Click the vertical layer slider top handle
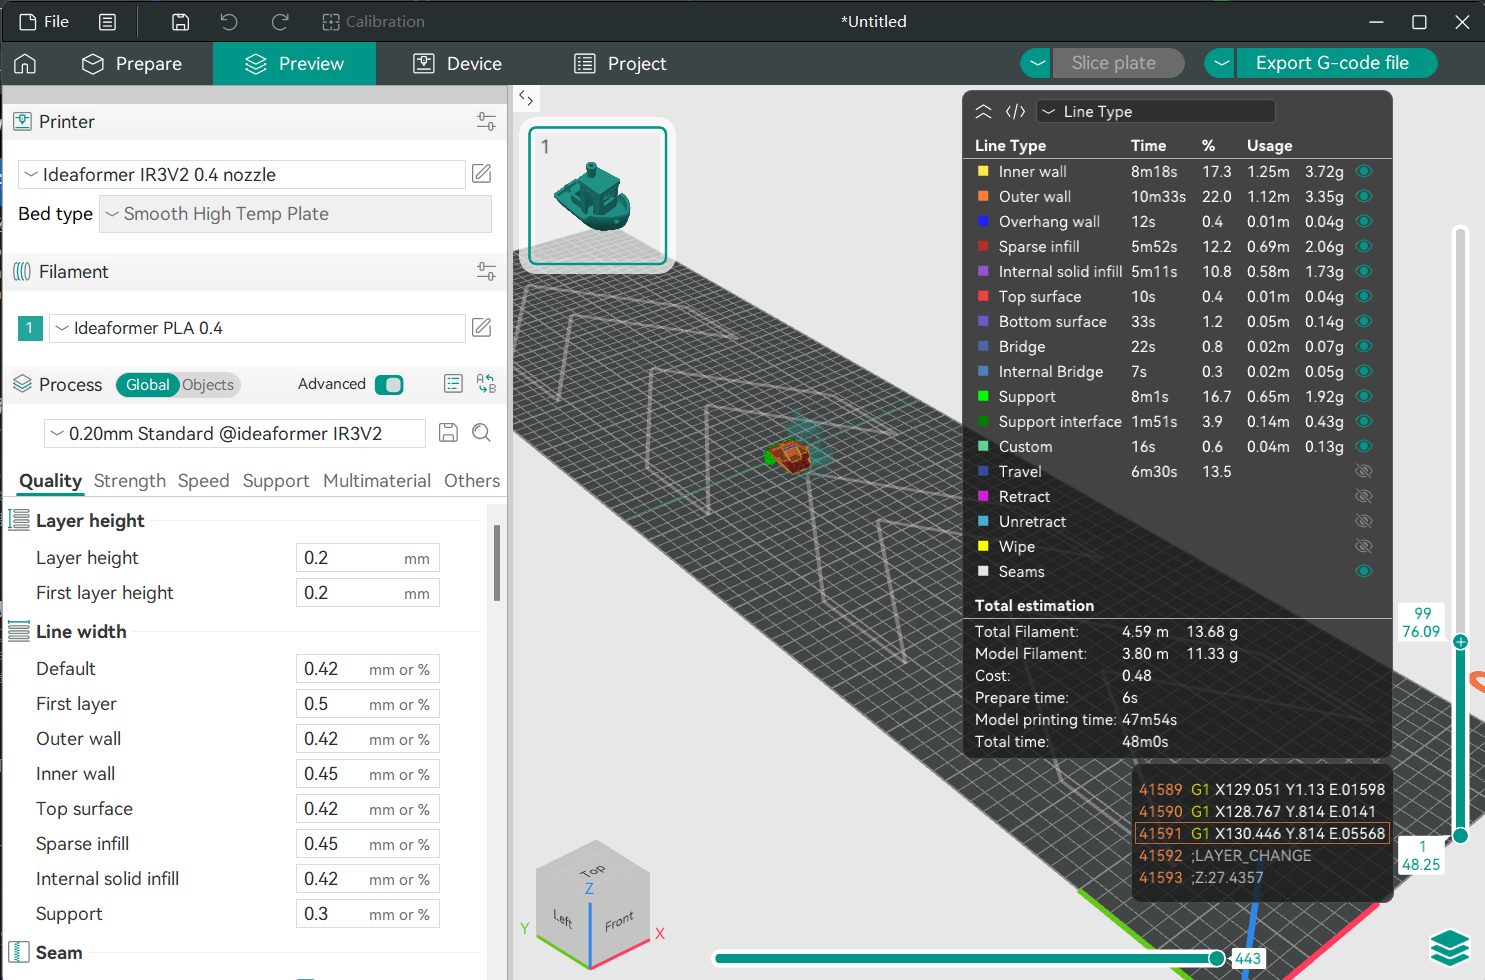This screenshot has height=980, width=1485. tap(1460, 642)
